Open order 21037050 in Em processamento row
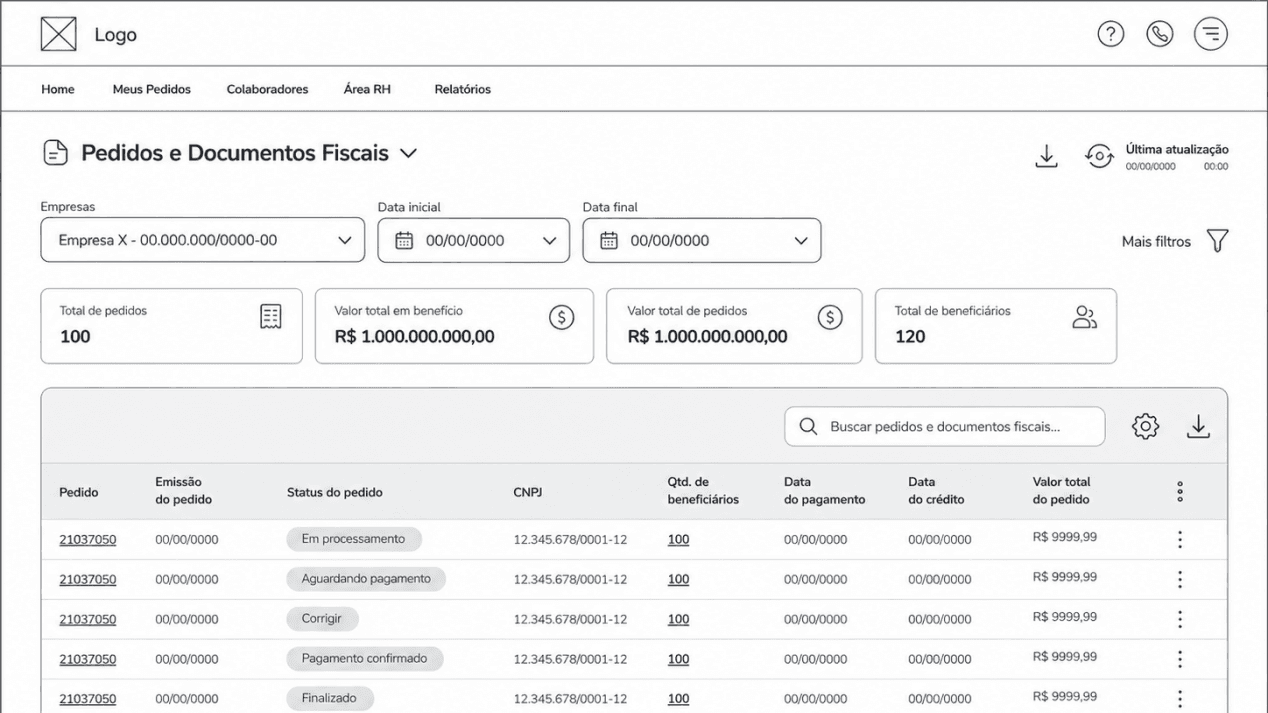 coord(87,540)
